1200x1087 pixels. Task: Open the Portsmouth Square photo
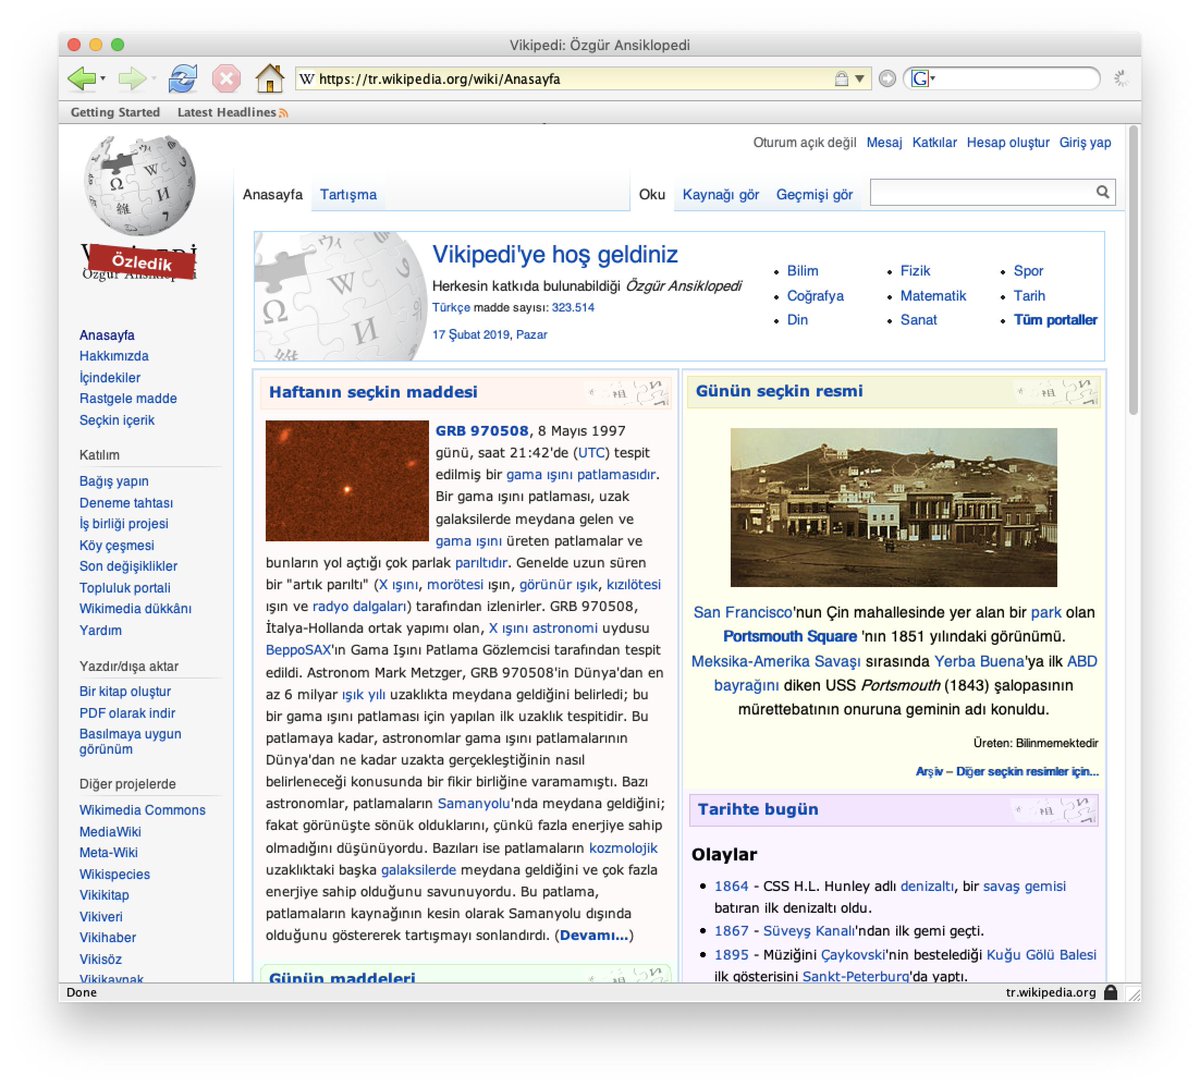[x=894, y=507]
